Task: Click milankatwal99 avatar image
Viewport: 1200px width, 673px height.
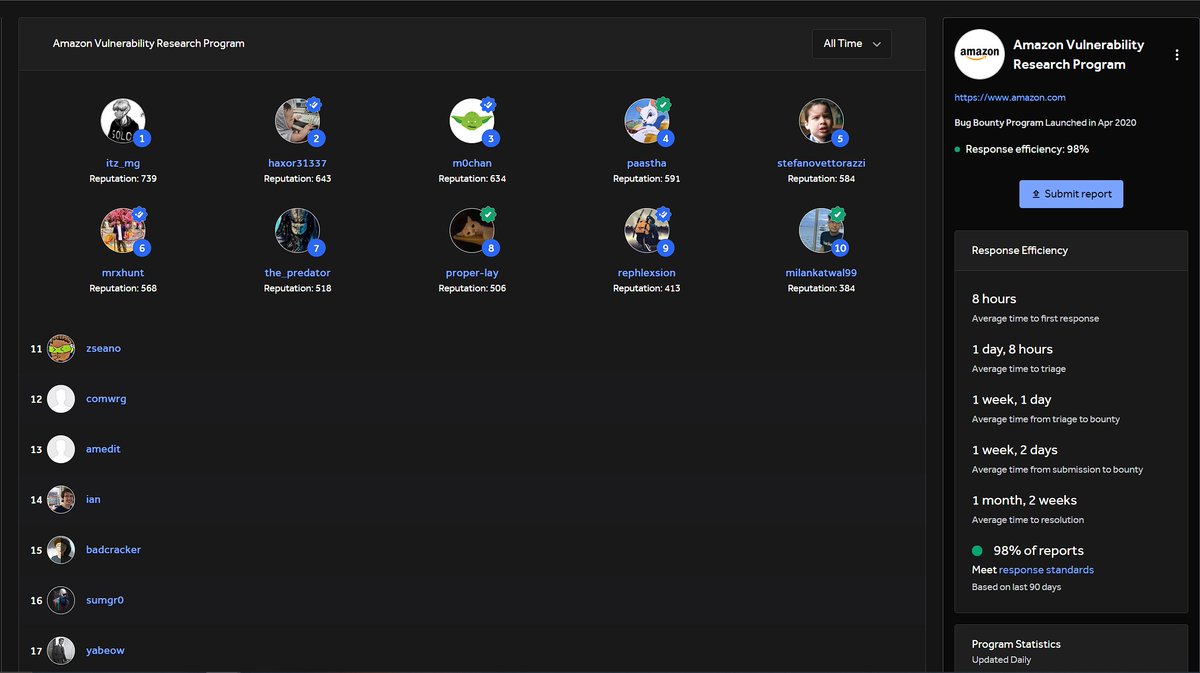Action: click(821, 231)
